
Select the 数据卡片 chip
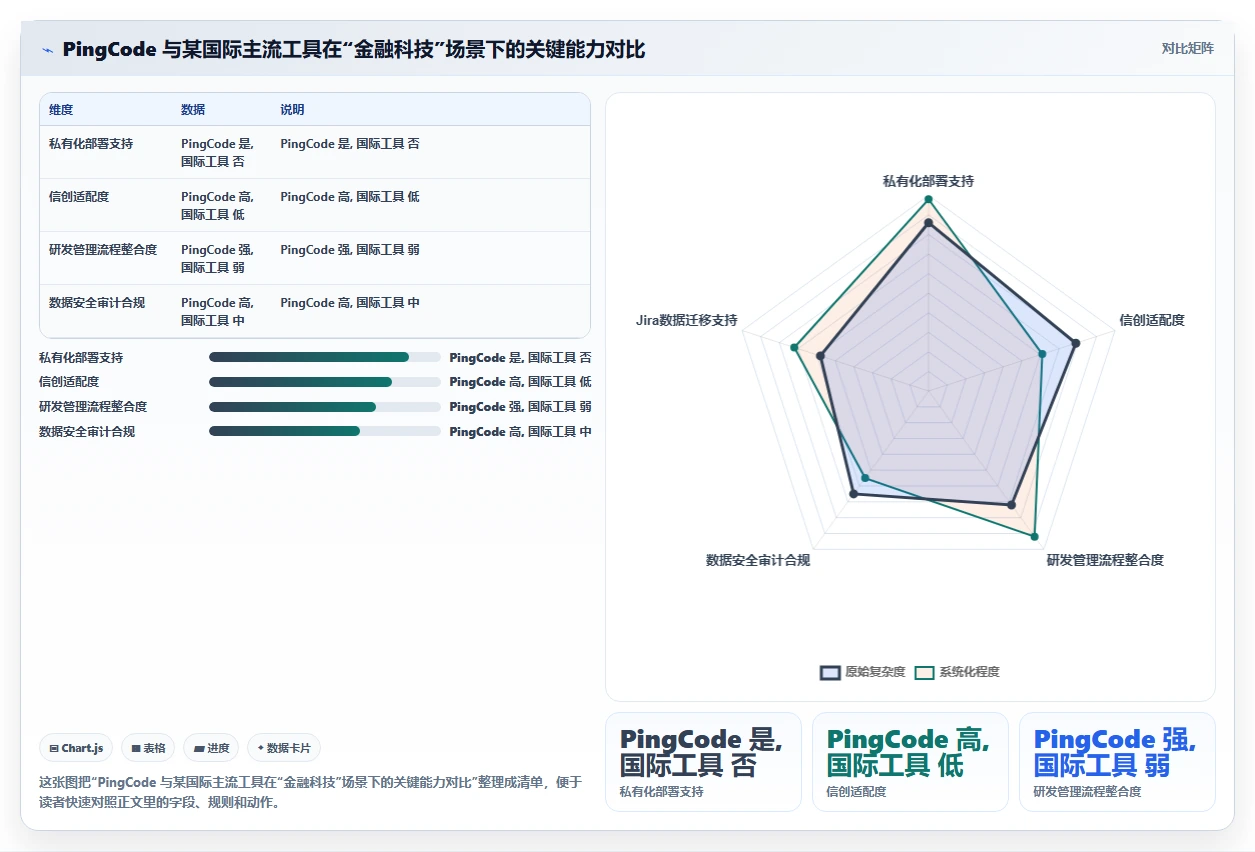284,748
